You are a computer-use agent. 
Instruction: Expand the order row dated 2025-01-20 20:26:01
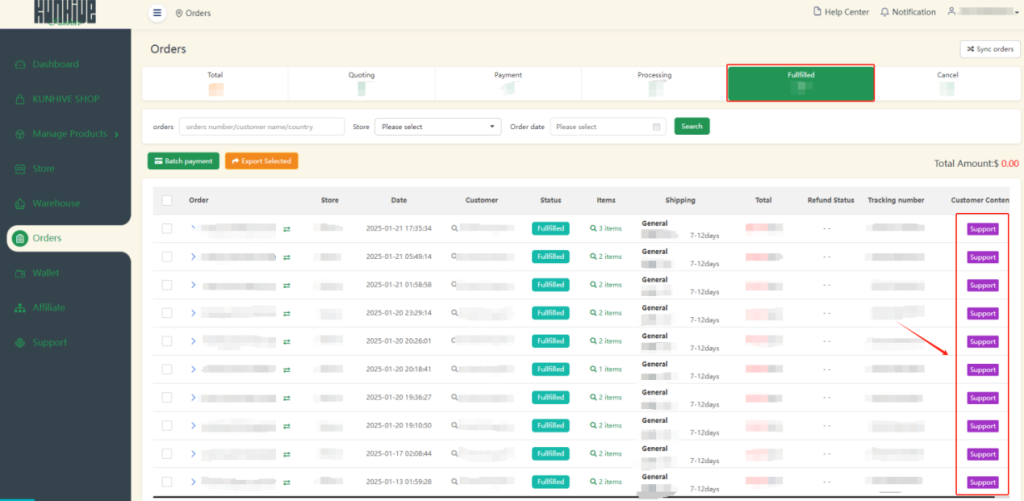point(193,341)
